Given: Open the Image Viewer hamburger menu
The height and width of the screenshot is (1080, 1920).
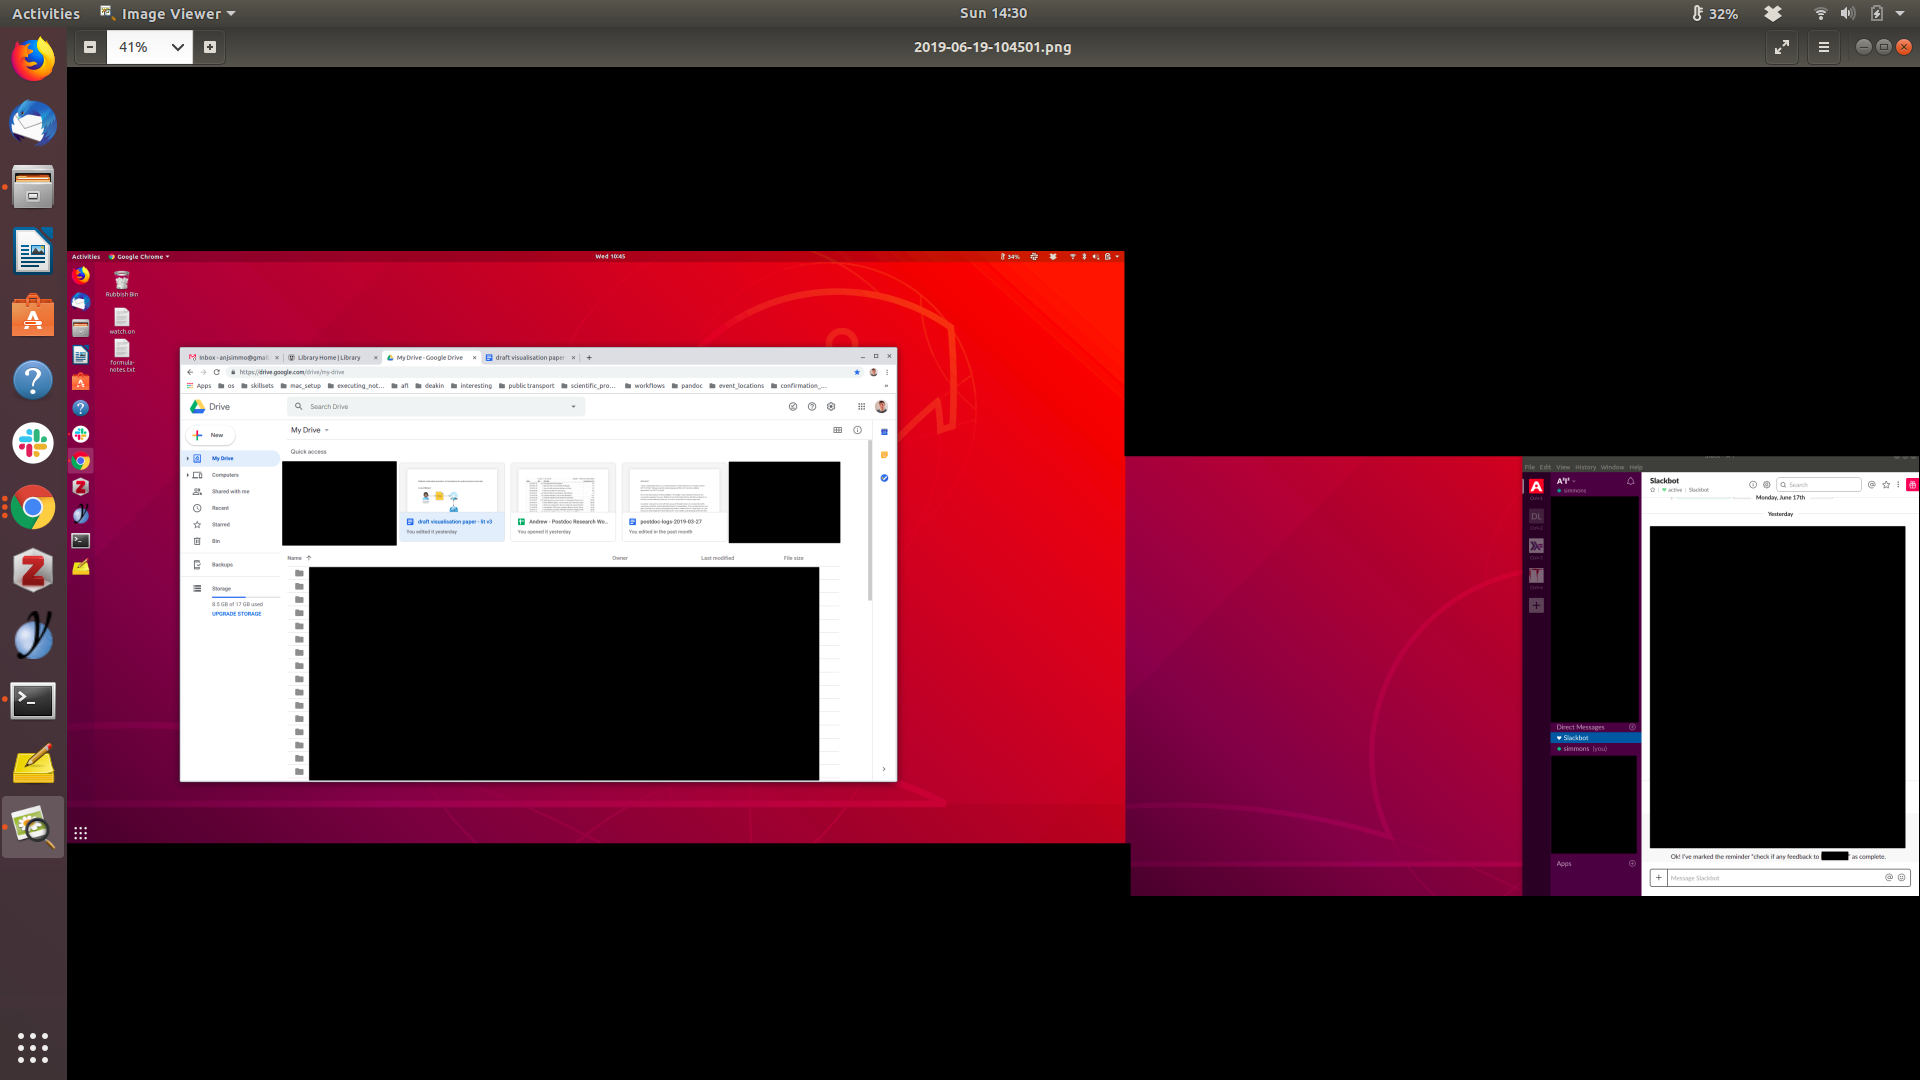Looking at the screenshot, I should click(1824, 47).
